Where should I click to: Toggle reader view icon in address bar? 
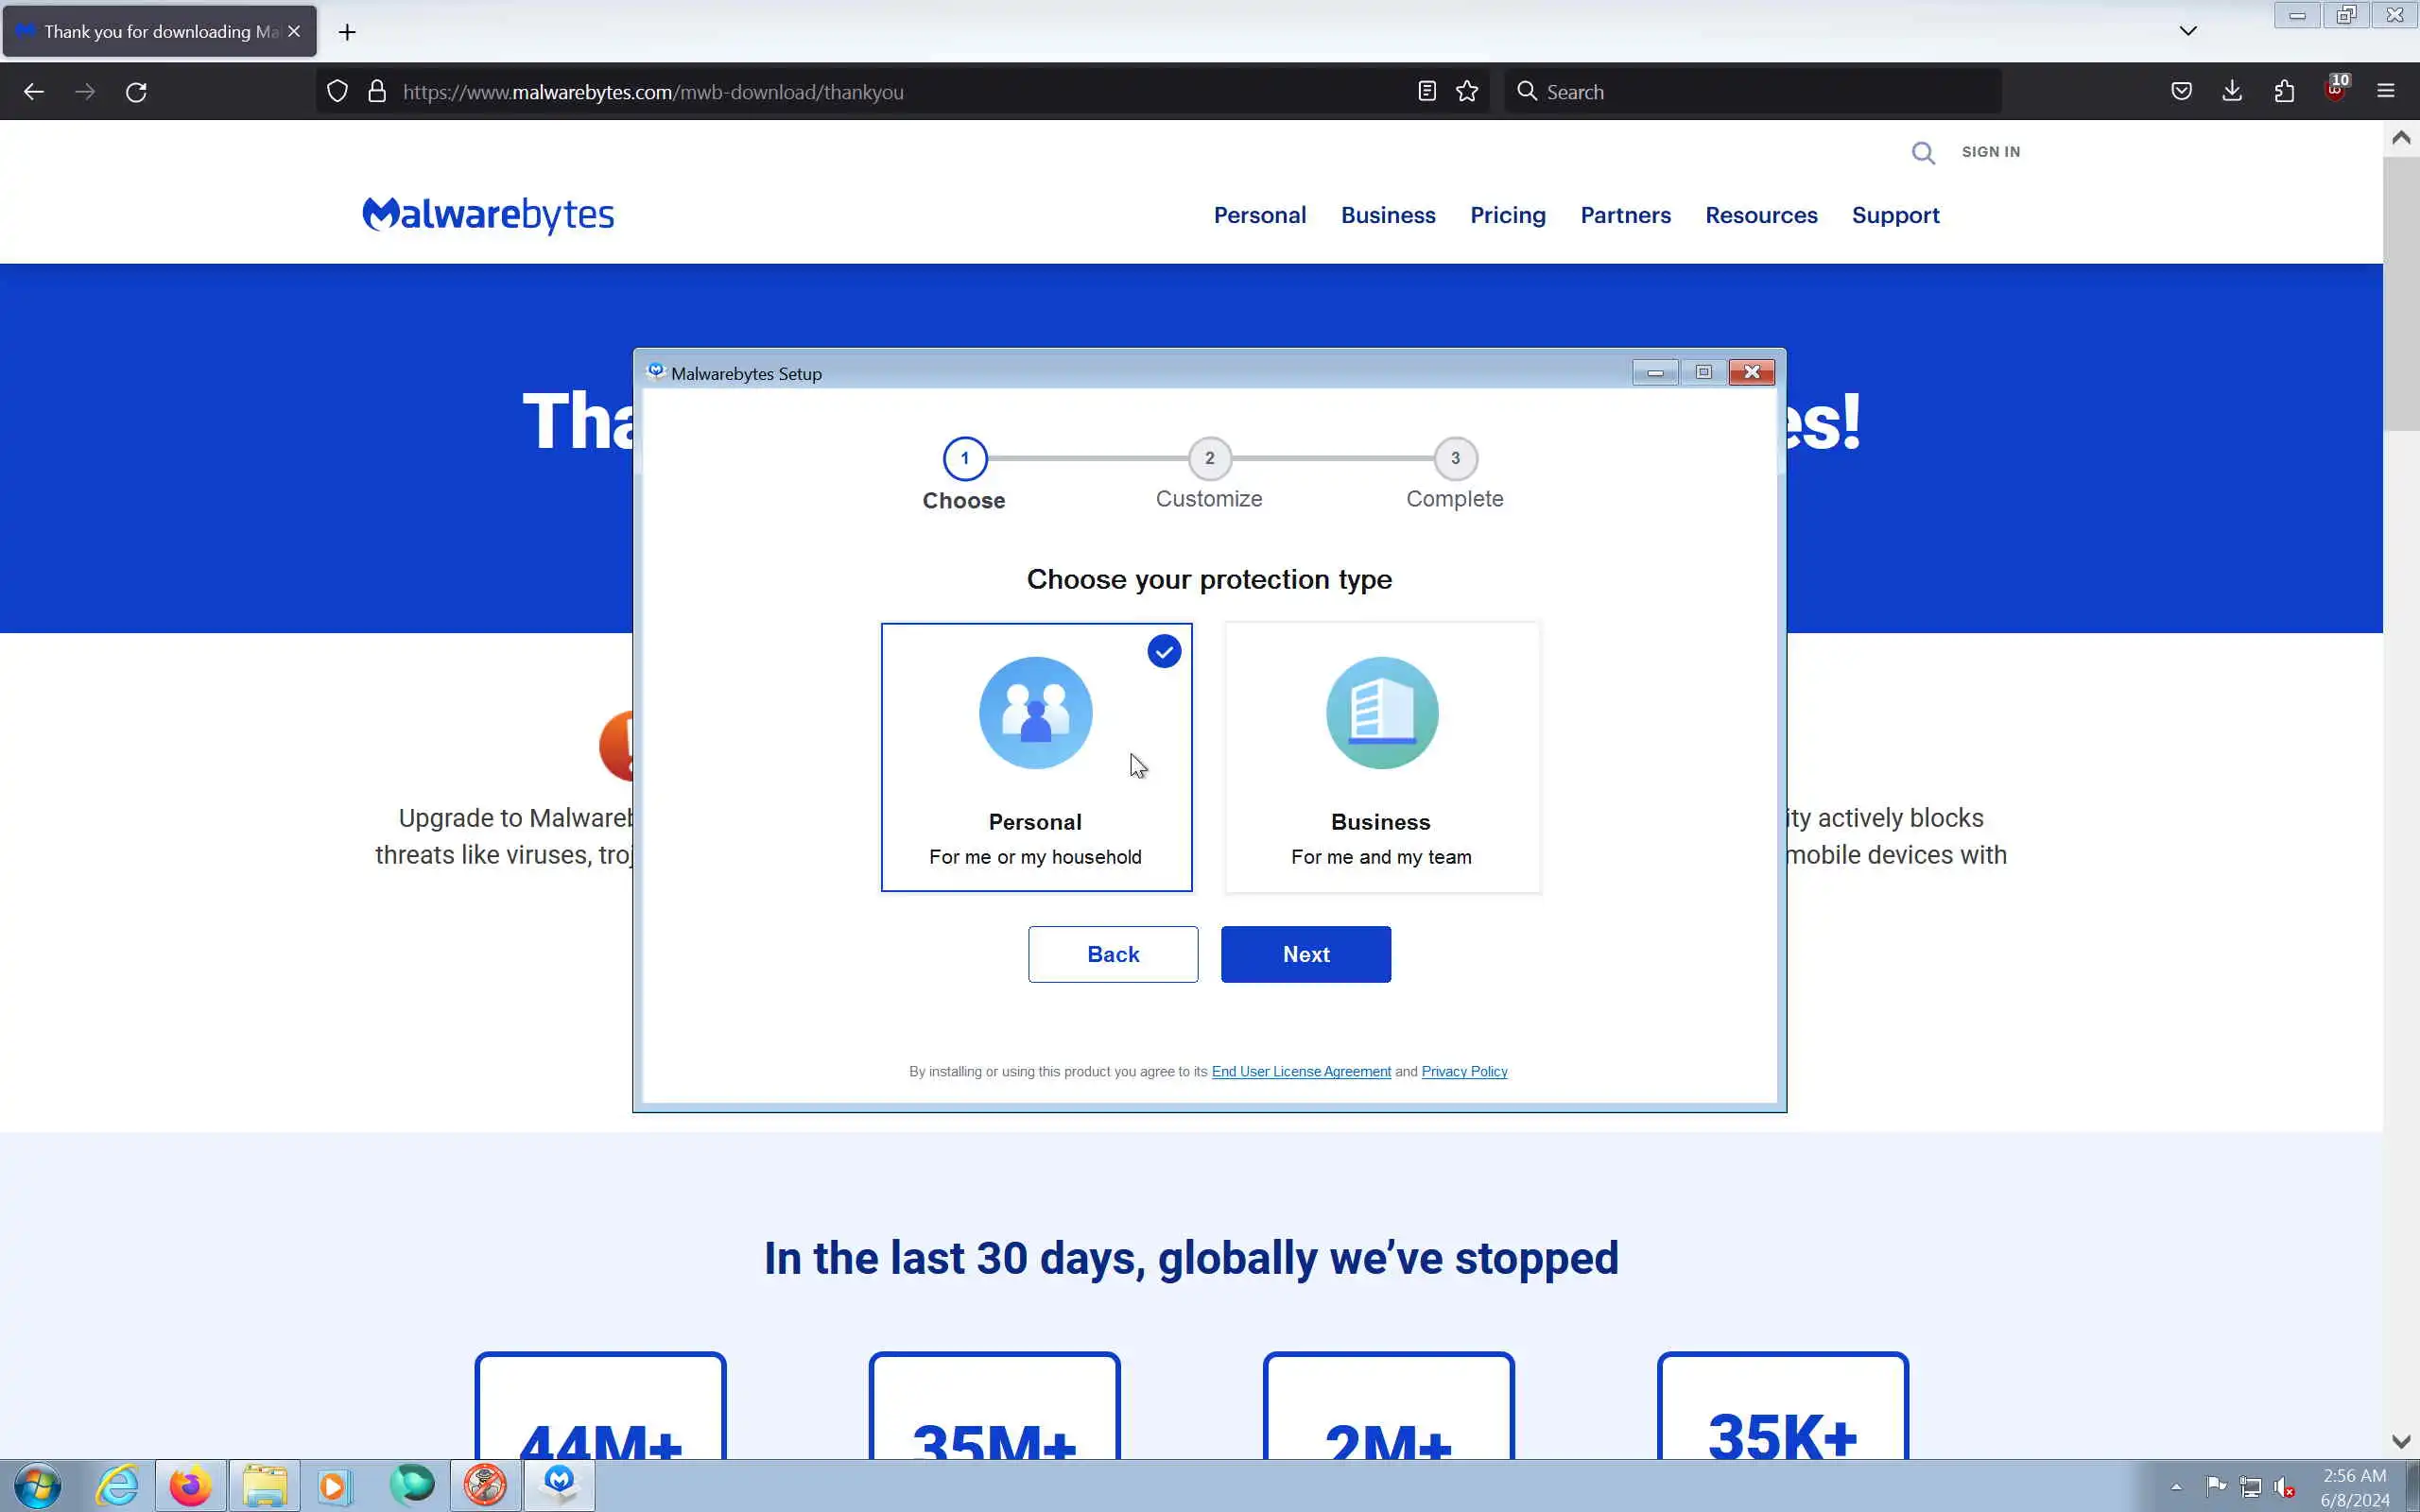click(x=1427, y=92)
